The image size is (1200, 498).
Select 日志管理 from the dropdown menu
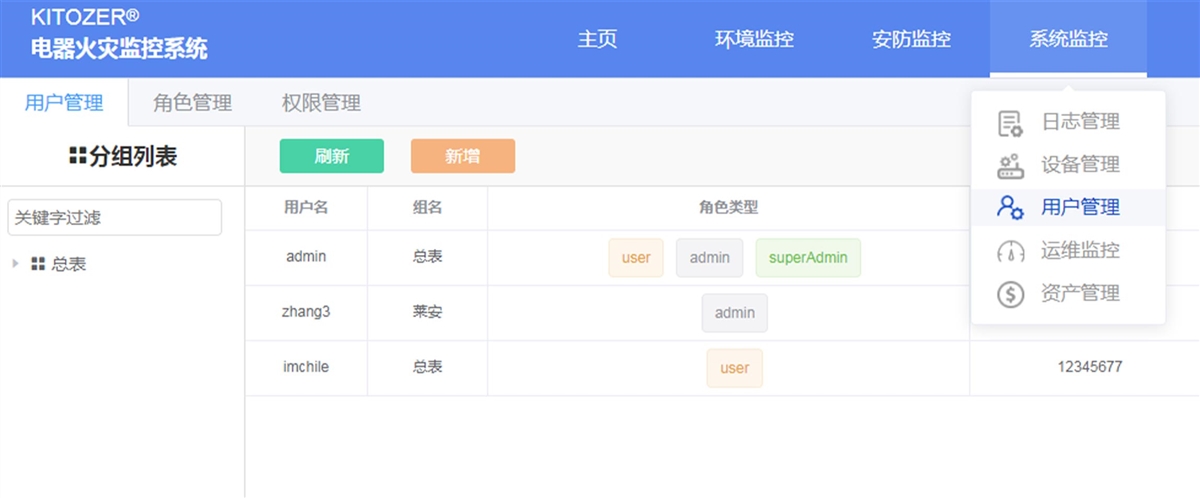[x=1080, y=123]
